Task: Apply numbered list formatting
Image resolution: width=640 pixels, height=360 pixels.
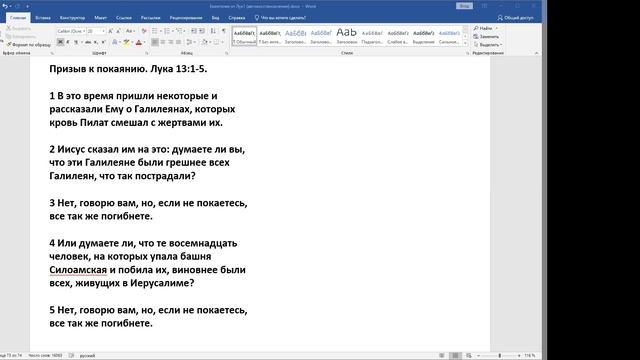Action: (x=167, y=31)
